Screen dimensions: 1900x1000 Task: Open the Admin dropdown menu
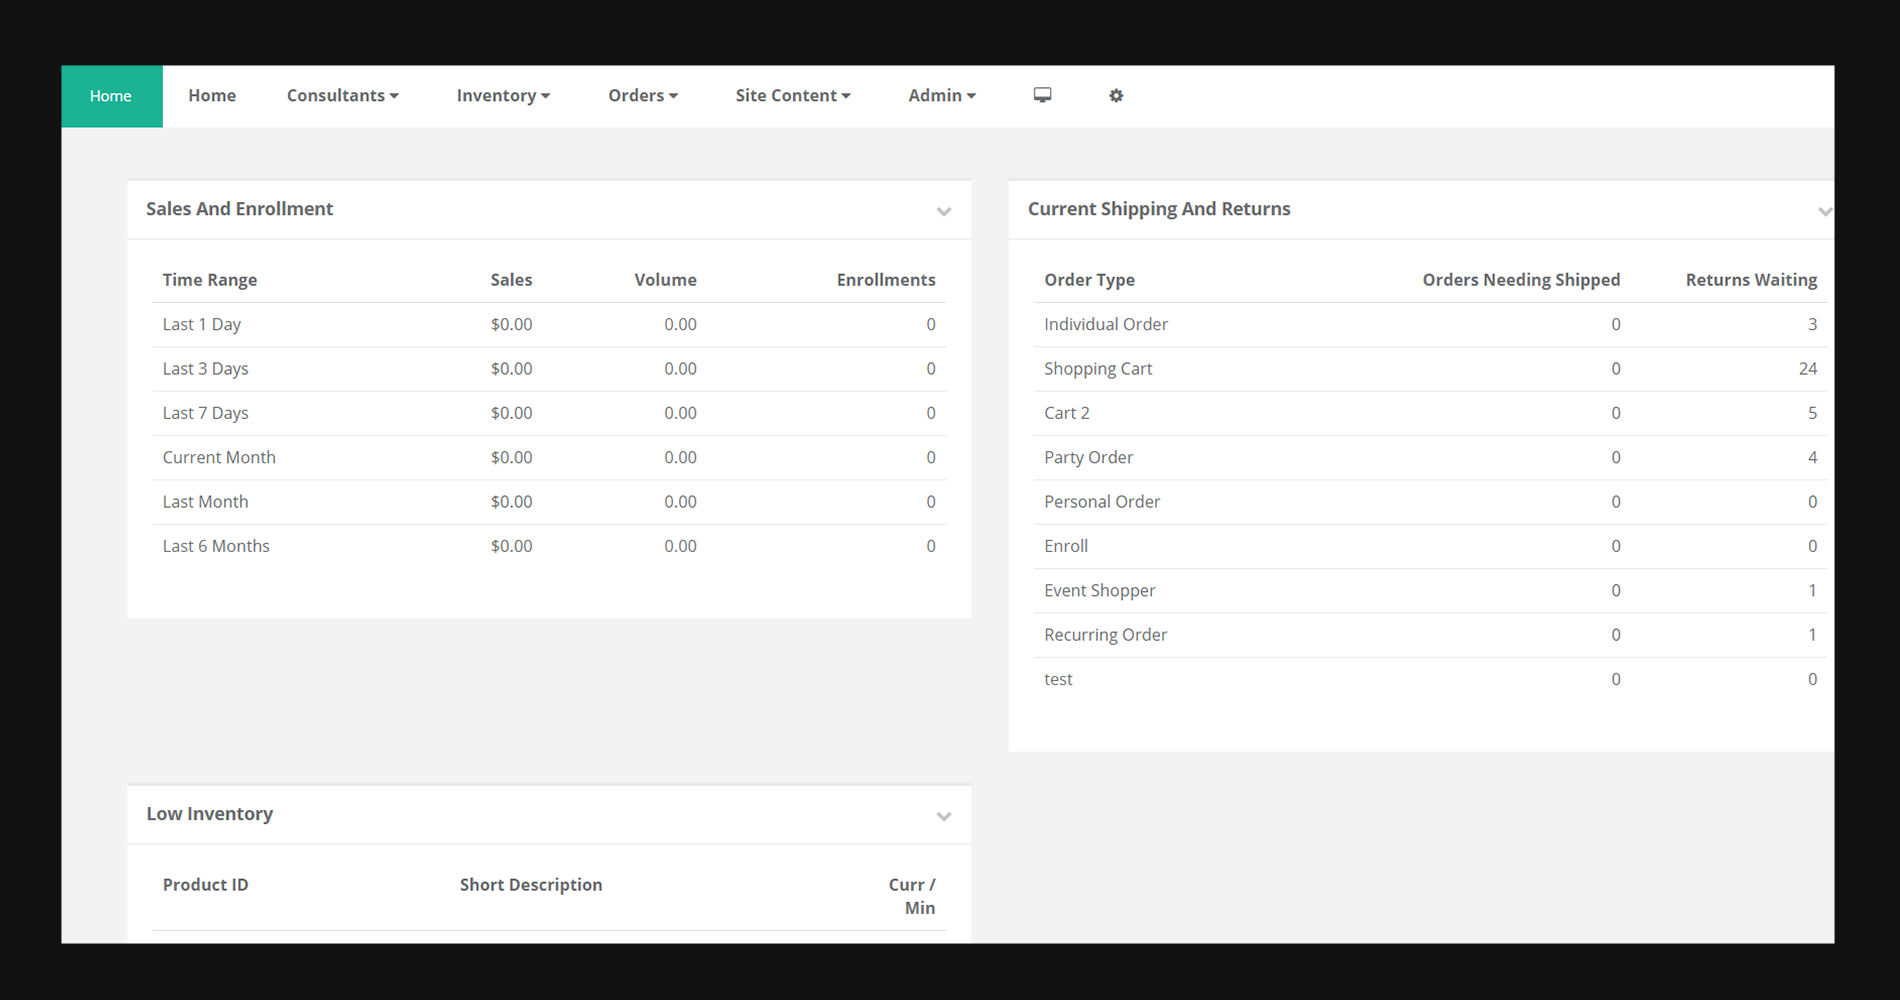point(941,95)
